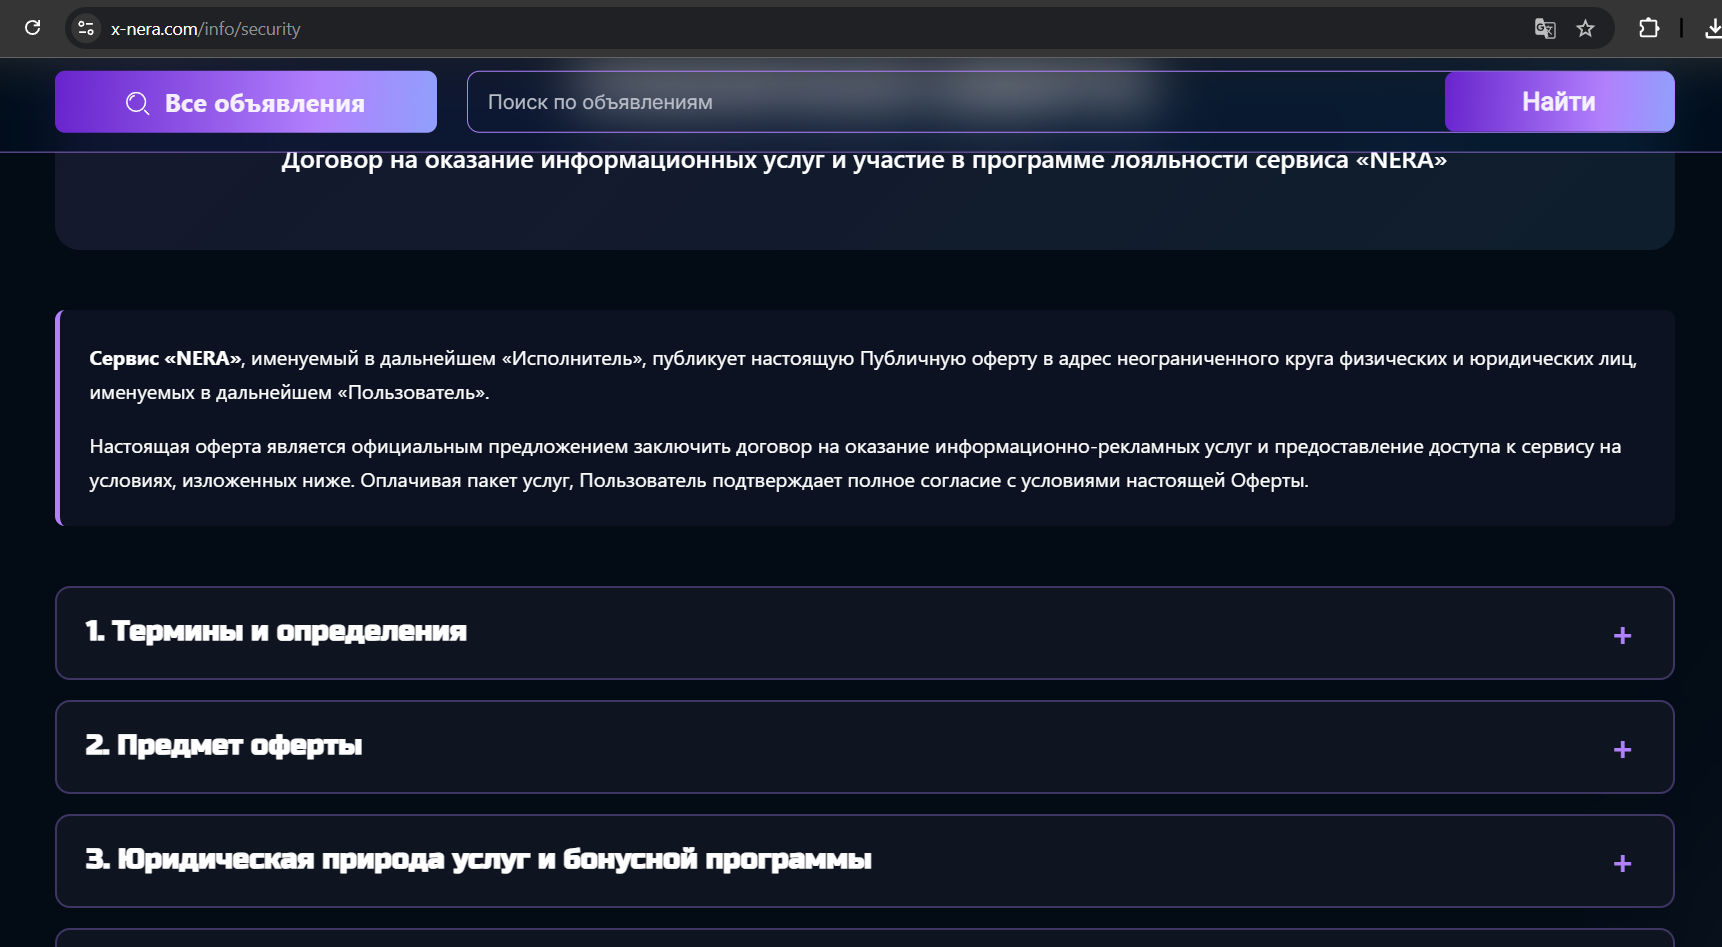Bookmark this page with the star icon
The width and height of the screenshot is (1722, 947).
1585,29
